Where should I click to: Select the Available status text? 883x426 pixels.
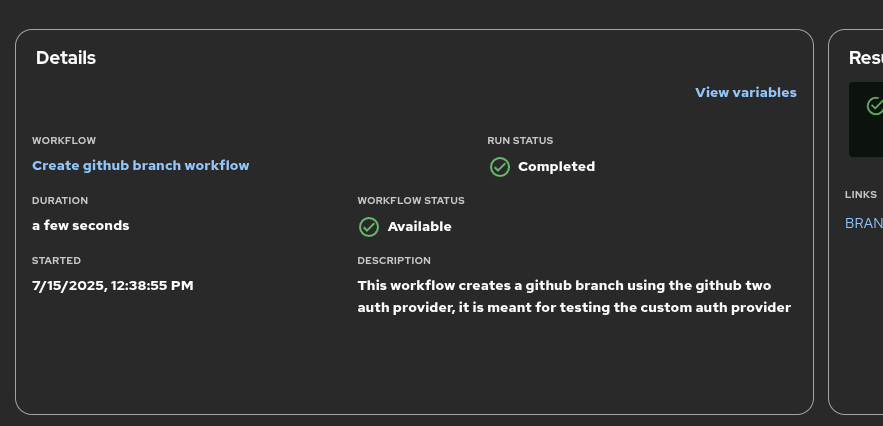420,227
